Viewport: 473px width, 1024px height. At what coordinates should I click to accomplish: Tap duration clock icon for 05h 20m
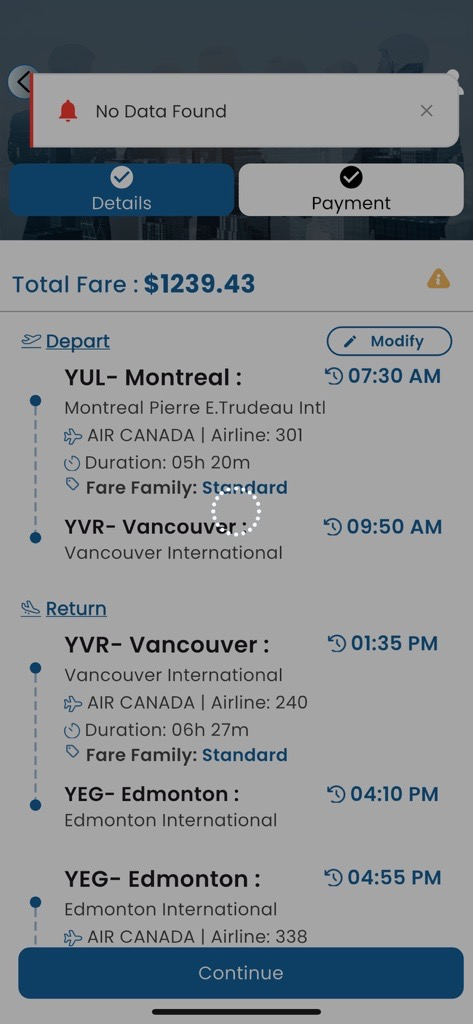[73, 464]
